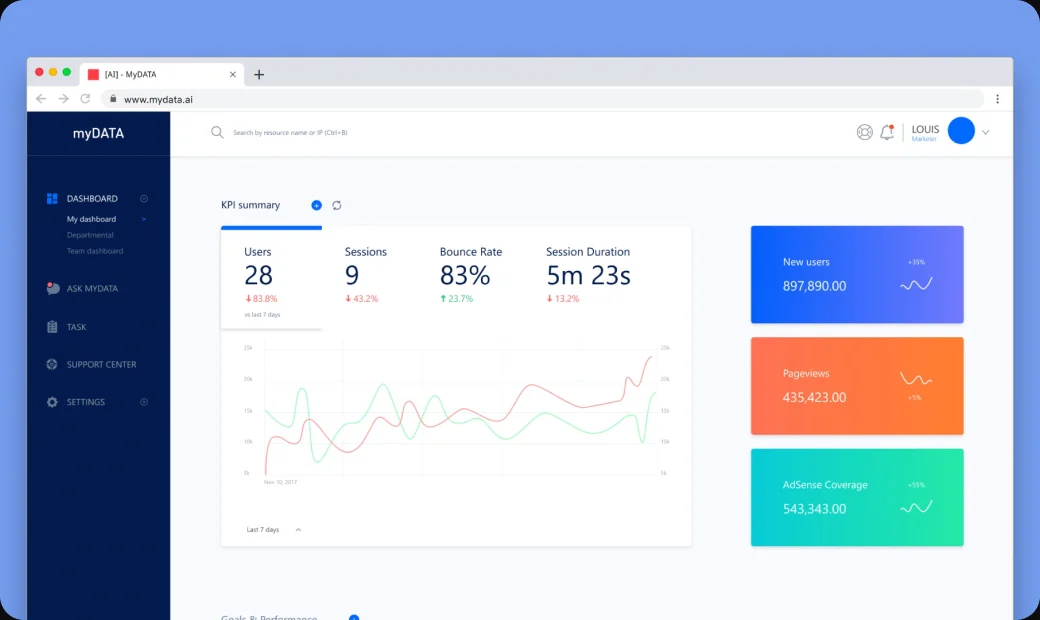
Task: Open ASK MYDATA menu item
Action: click(x=92, y=288)
